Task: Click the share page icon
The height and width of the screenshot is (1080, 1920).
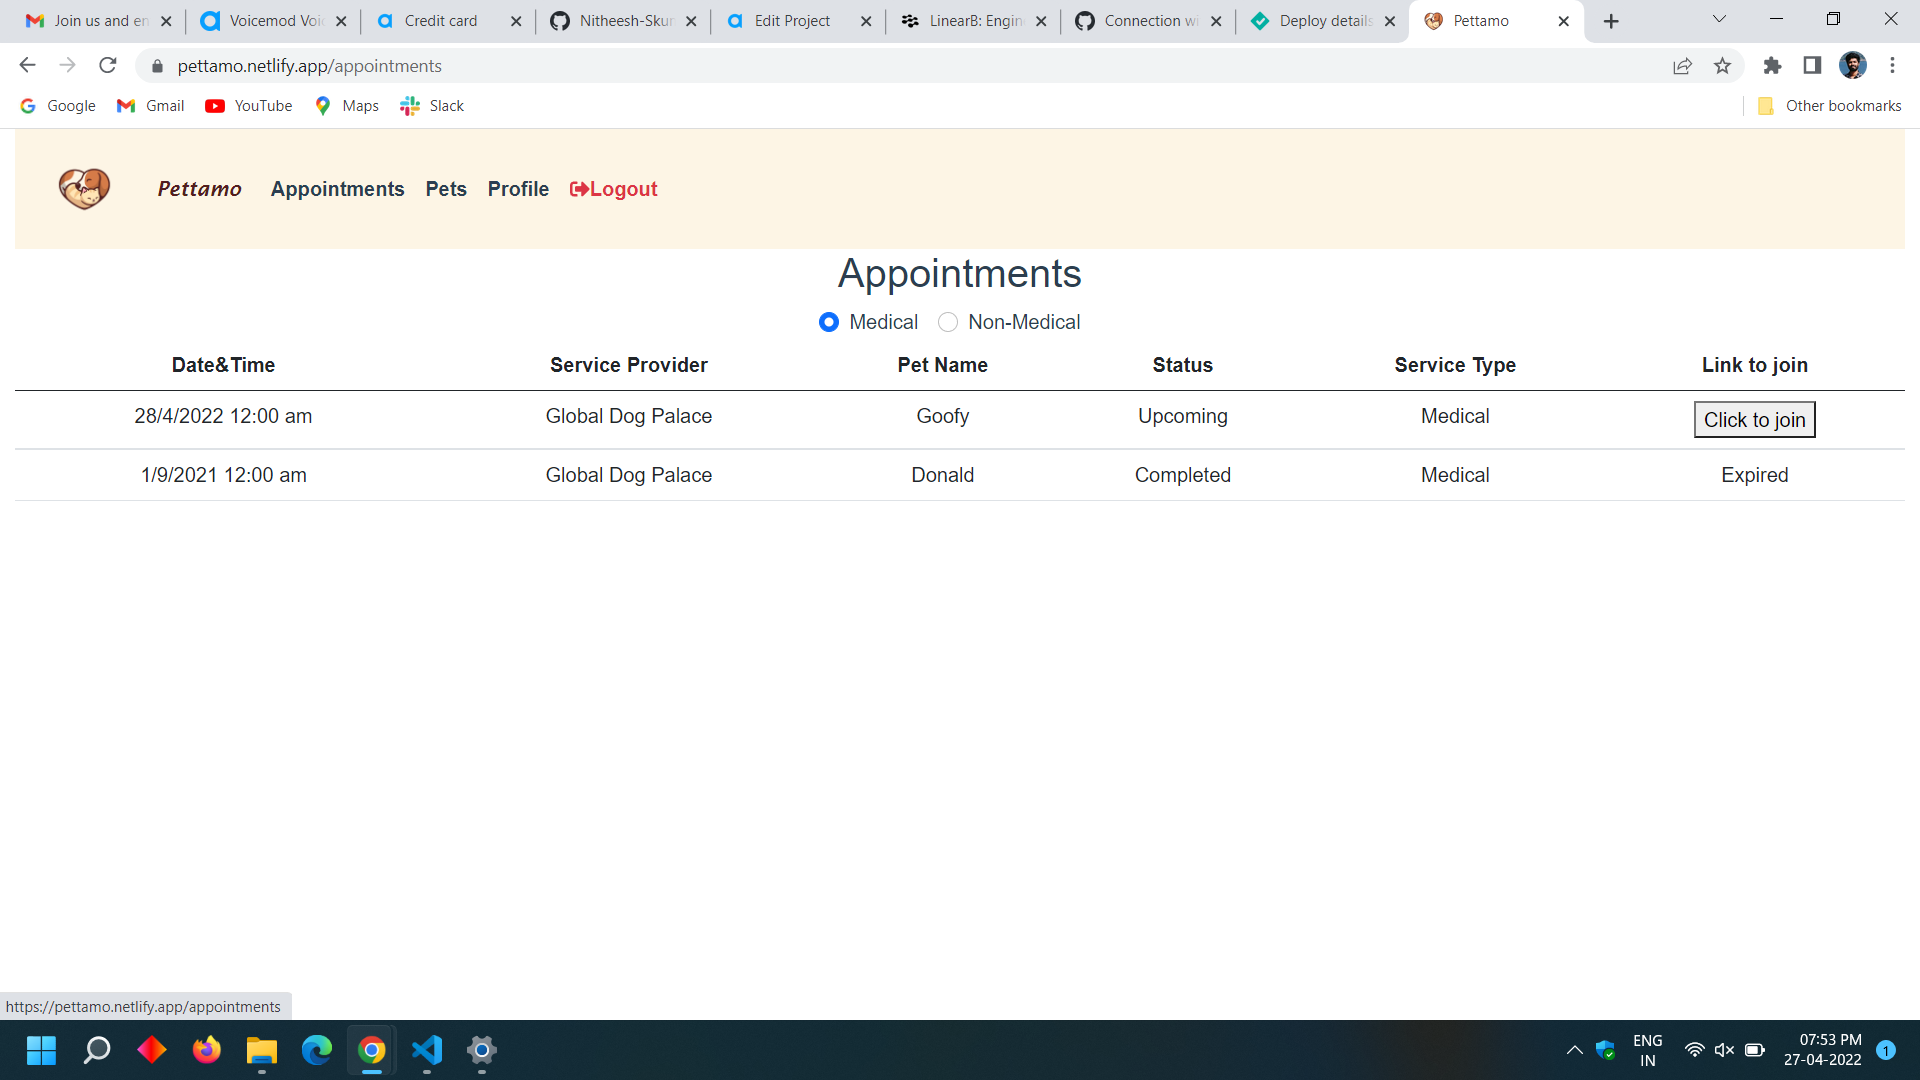Action: click(x=1682, y=66)
